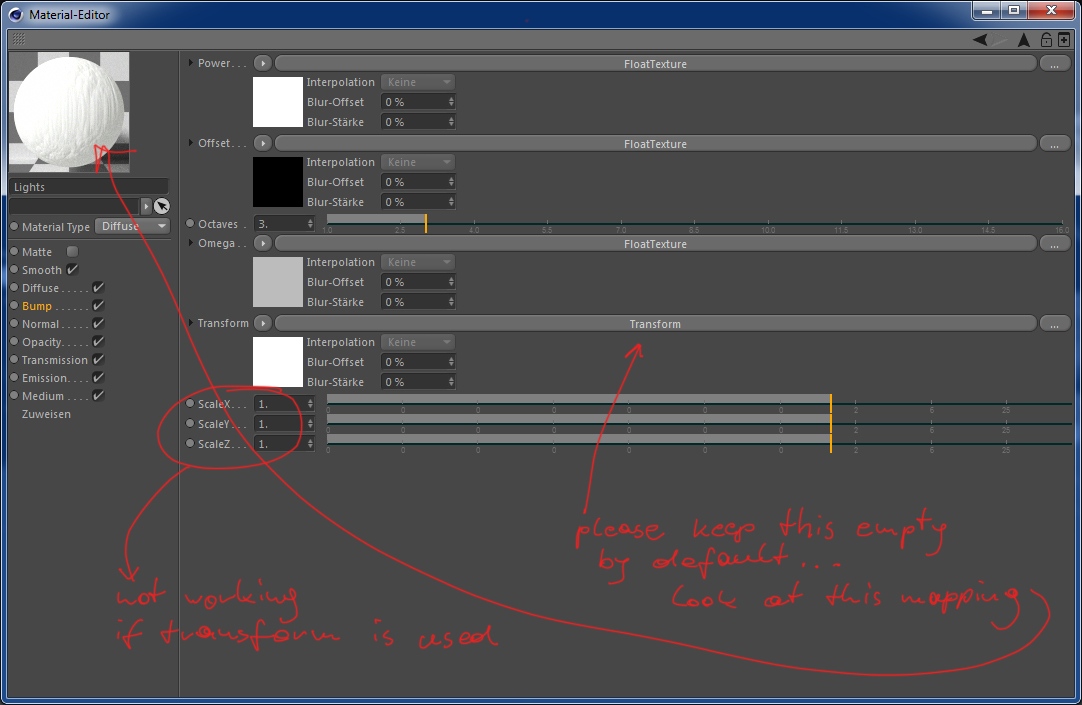This screenshot has width=1082, height=705.
Task: Click the ScaleX animation dot
Action: (x=190, y=404)
